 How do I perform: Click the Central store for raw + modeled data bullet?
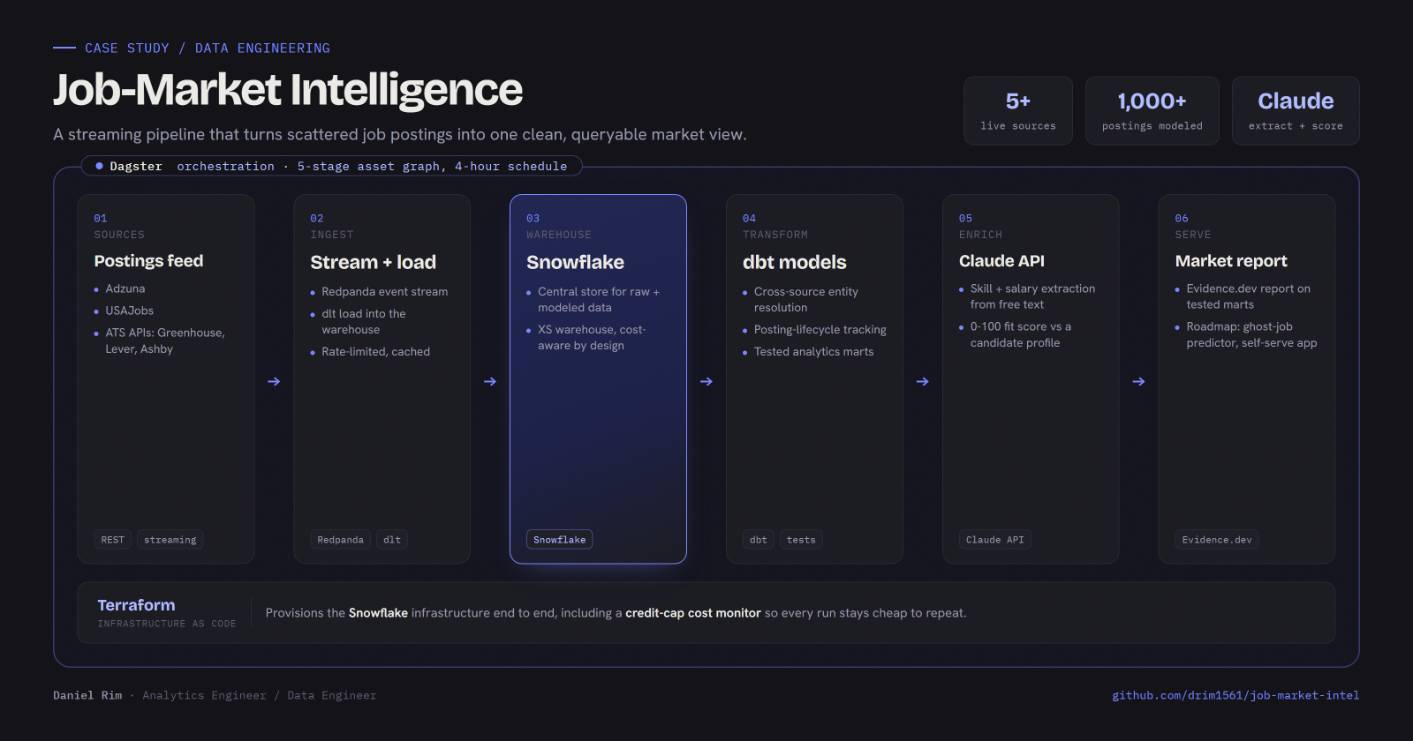(599, 300)
